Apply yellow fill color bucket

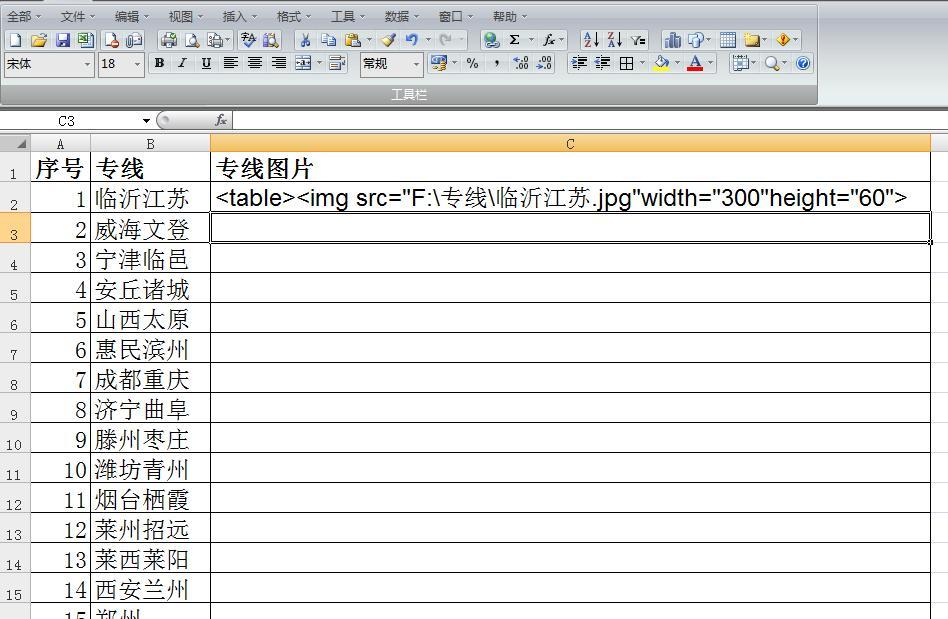tap(663, 63)
